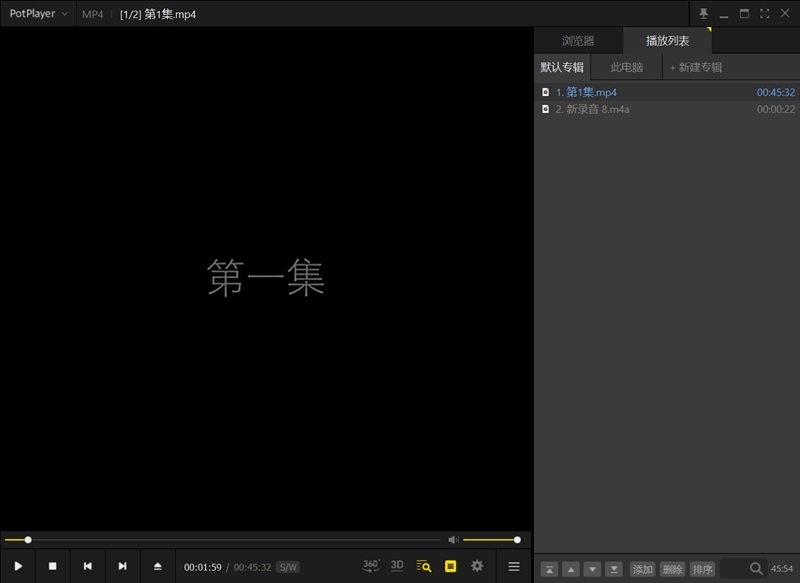Open PotPlayer preferences via gear icon
This screenshot has height=583, width=800.
(478, 566)
